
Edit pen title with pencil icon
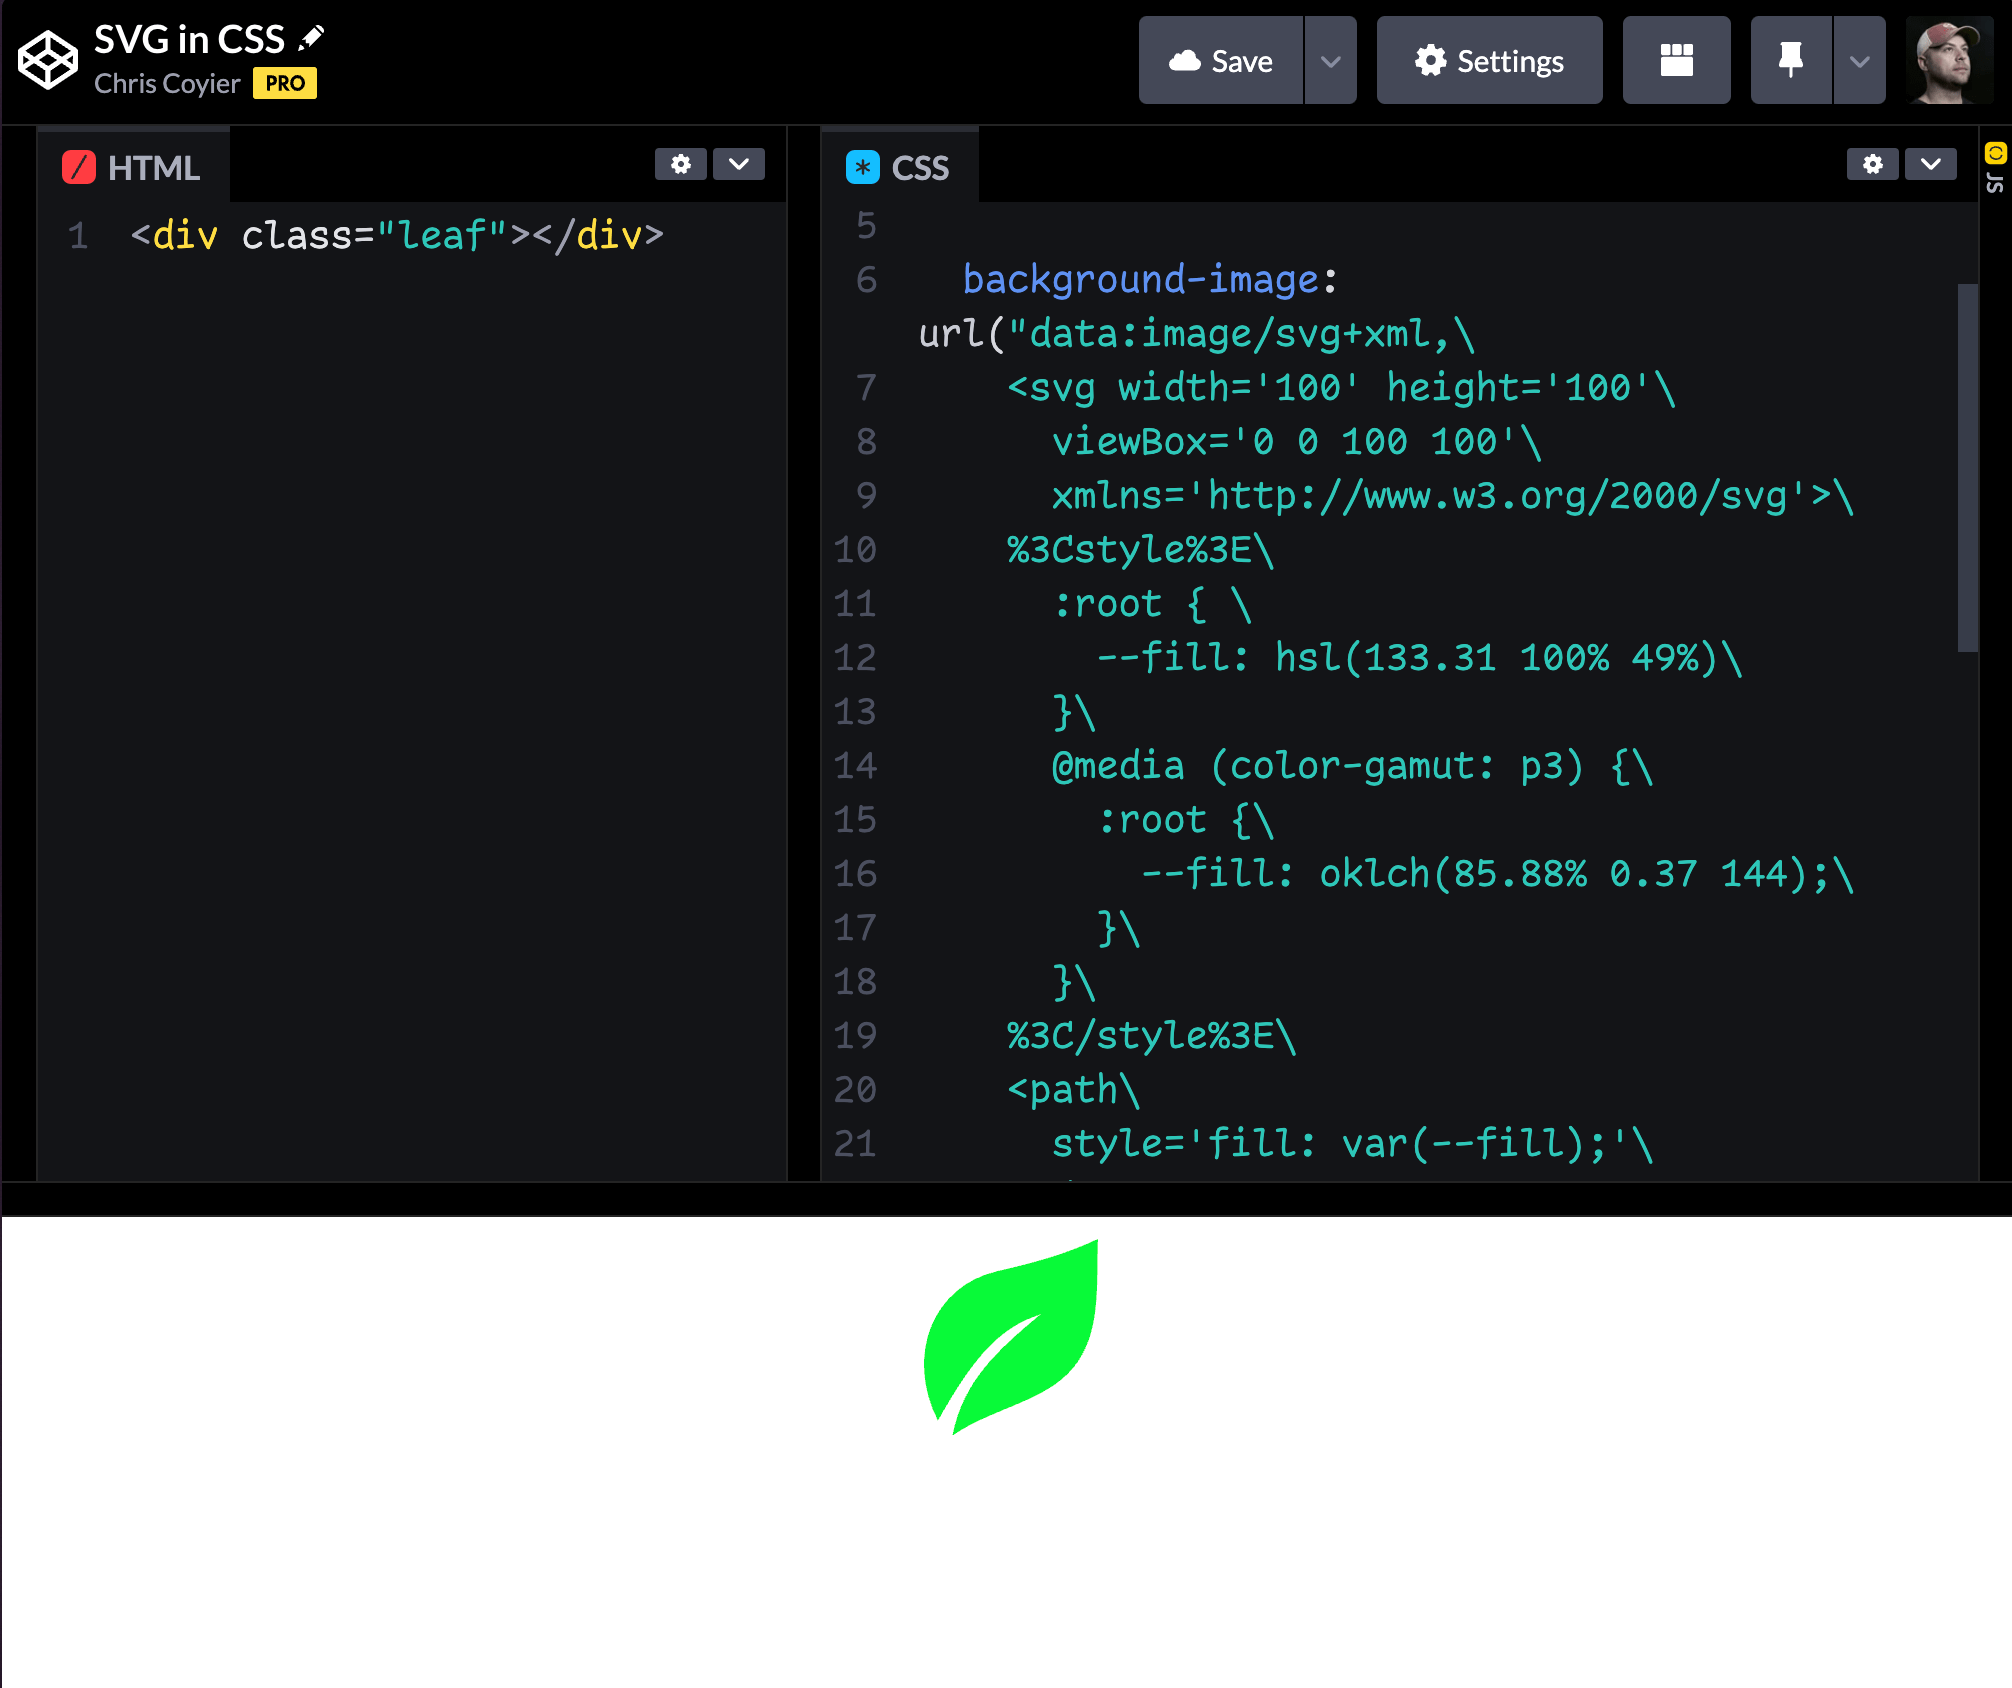312,38
